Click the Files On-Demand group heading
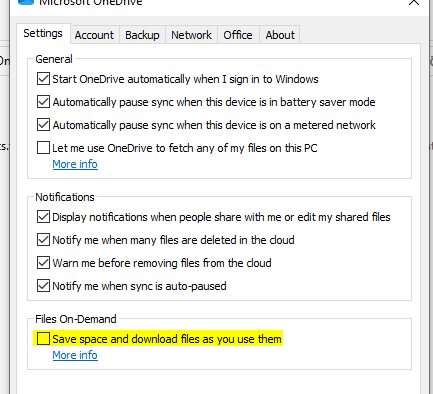 point(76,319)
